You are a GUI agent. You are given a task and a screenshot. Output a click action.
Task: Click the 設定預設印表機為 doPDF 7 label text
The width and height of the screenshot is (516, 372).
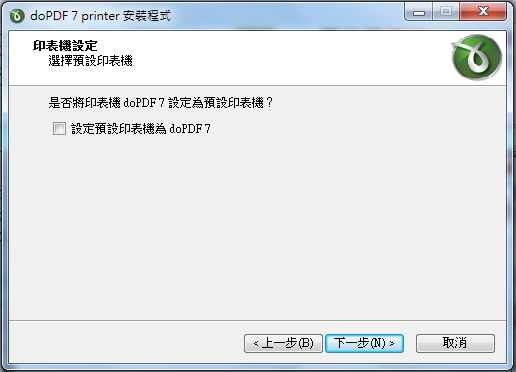coord(141,129)
